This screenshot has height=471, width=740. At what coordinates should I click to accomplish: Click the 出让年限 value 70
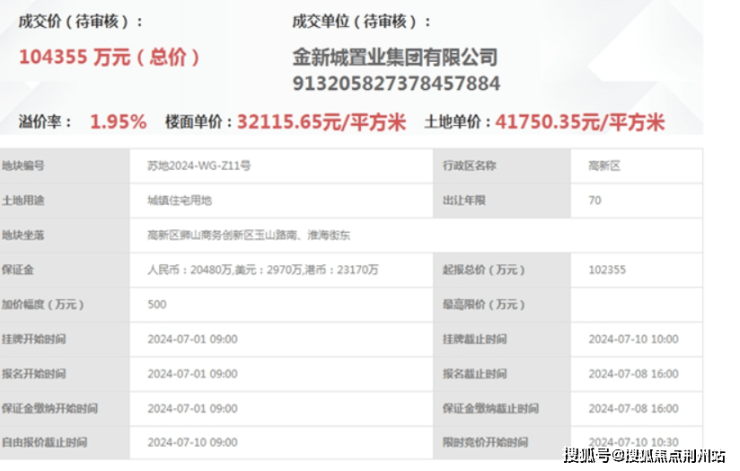point(595,201)
